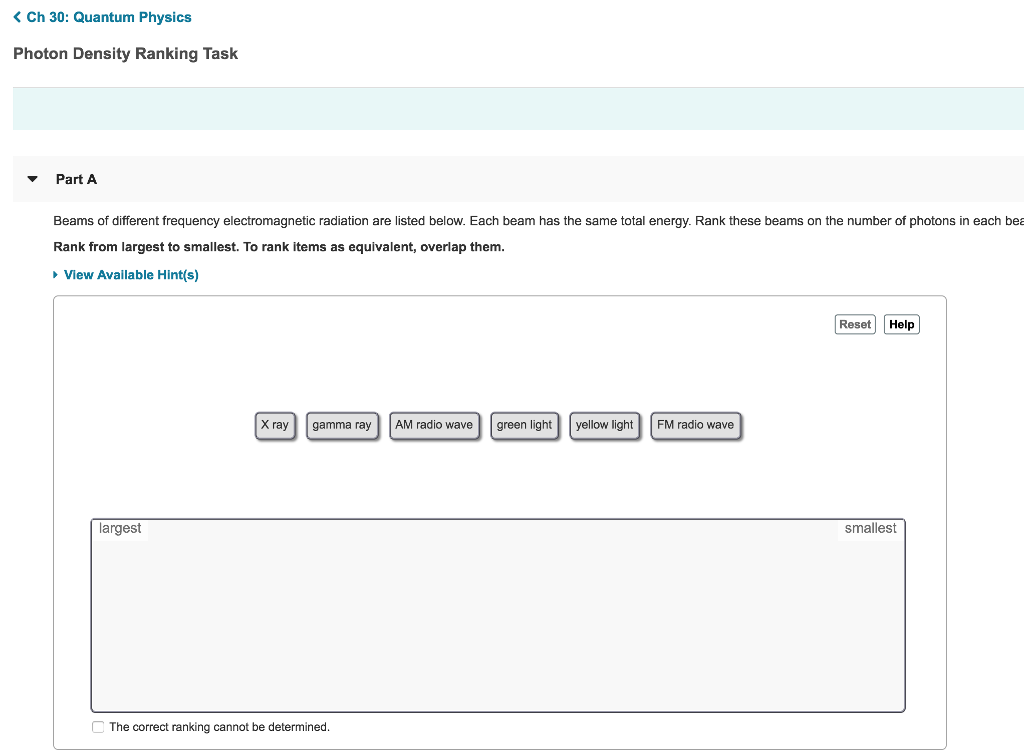Select the yellow light tile

coord(604,425)
